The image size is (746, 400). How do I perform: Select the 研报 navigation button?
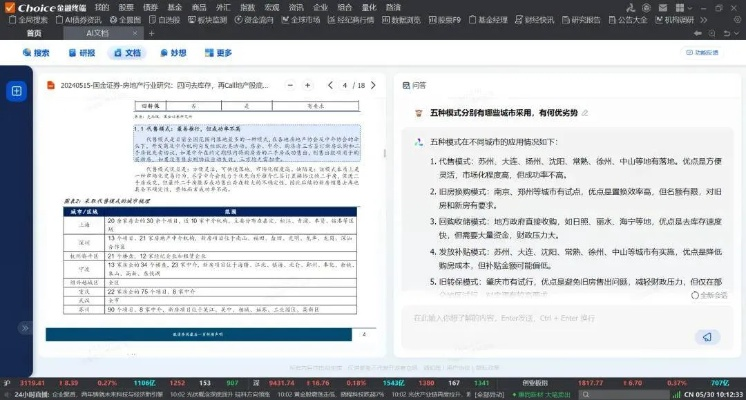(x=82, y=53)
